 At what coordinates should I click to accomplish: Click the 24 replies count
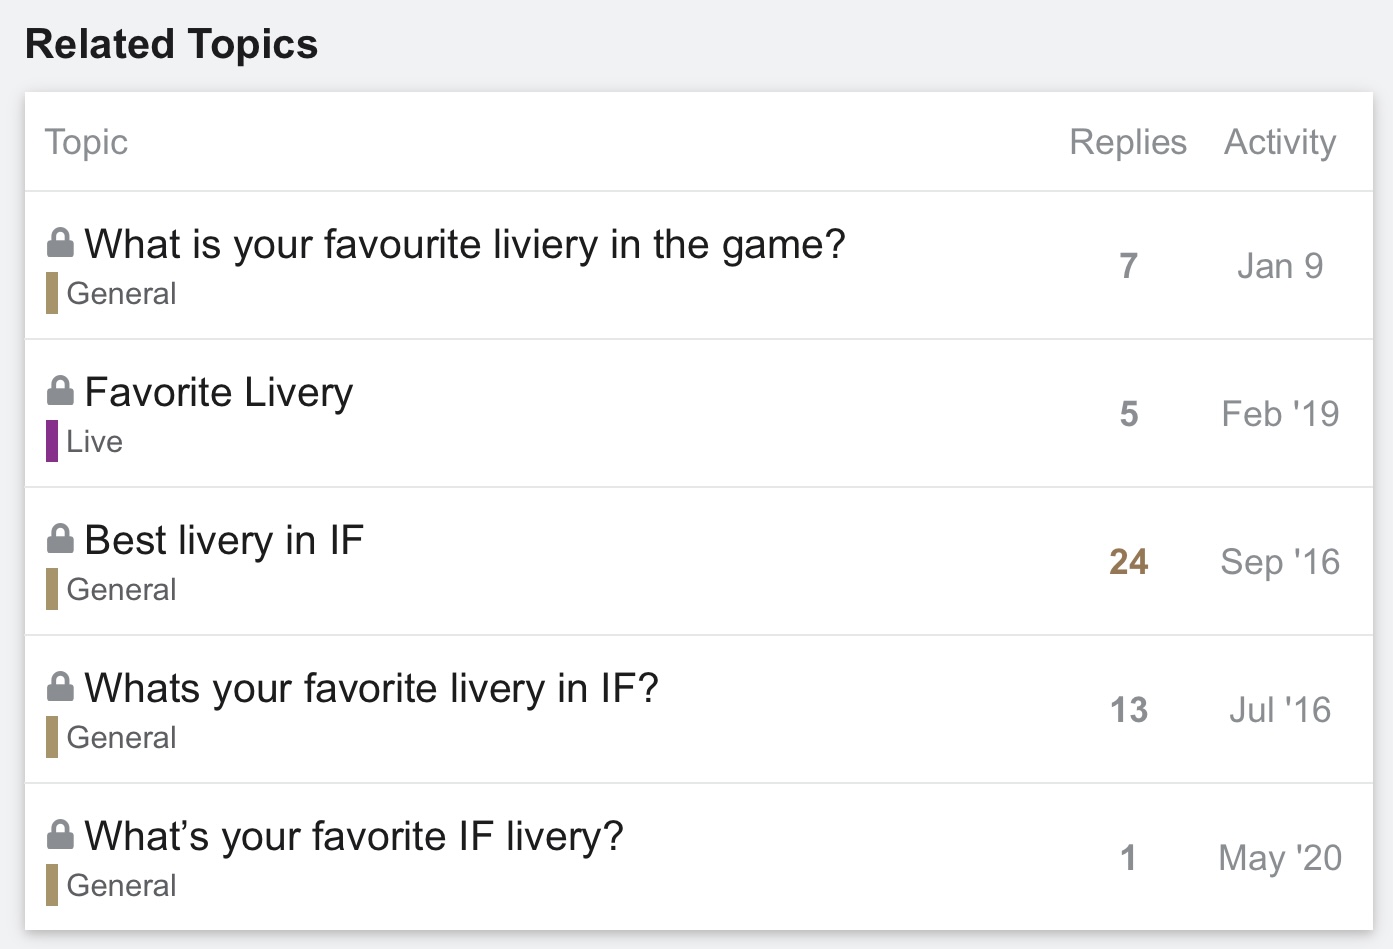(x=1128, y=562)
